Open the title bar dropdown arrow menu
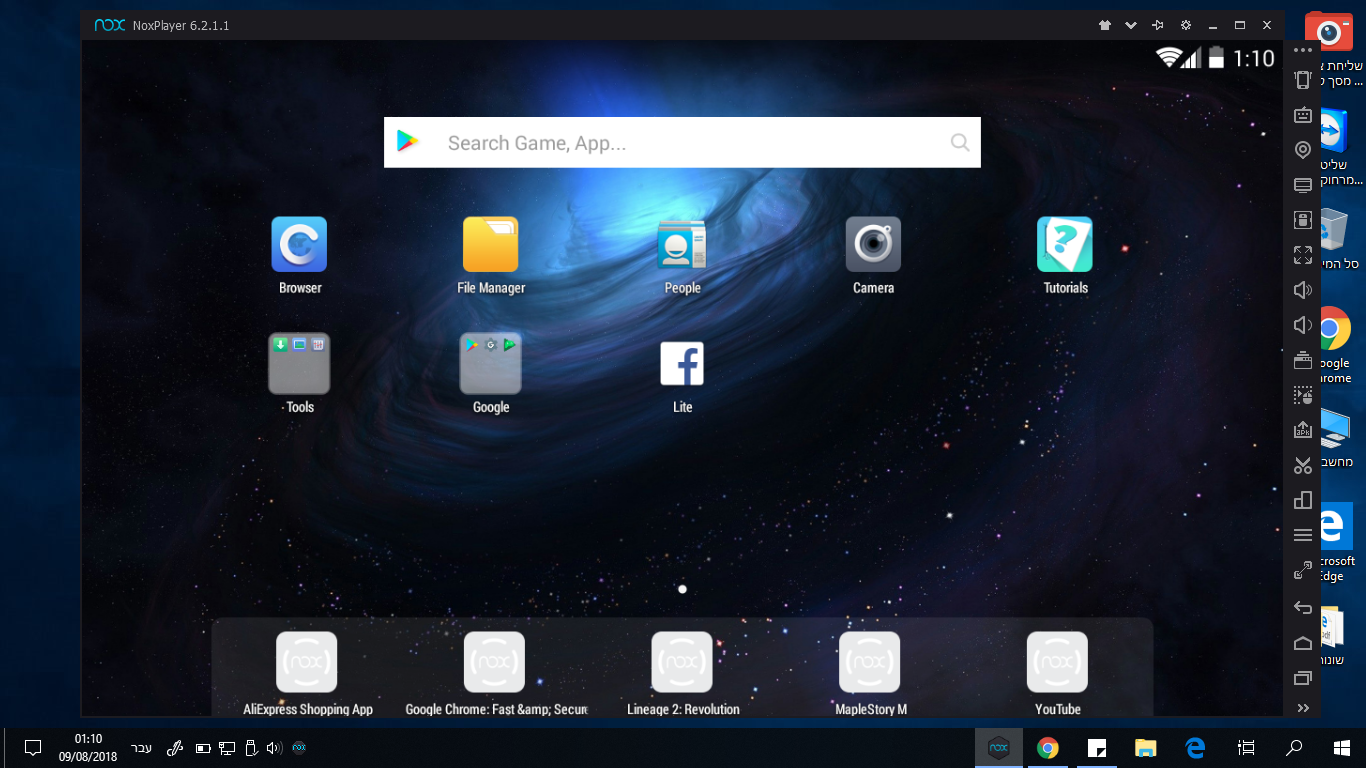1366x768 pixels. coord(1131,25)
